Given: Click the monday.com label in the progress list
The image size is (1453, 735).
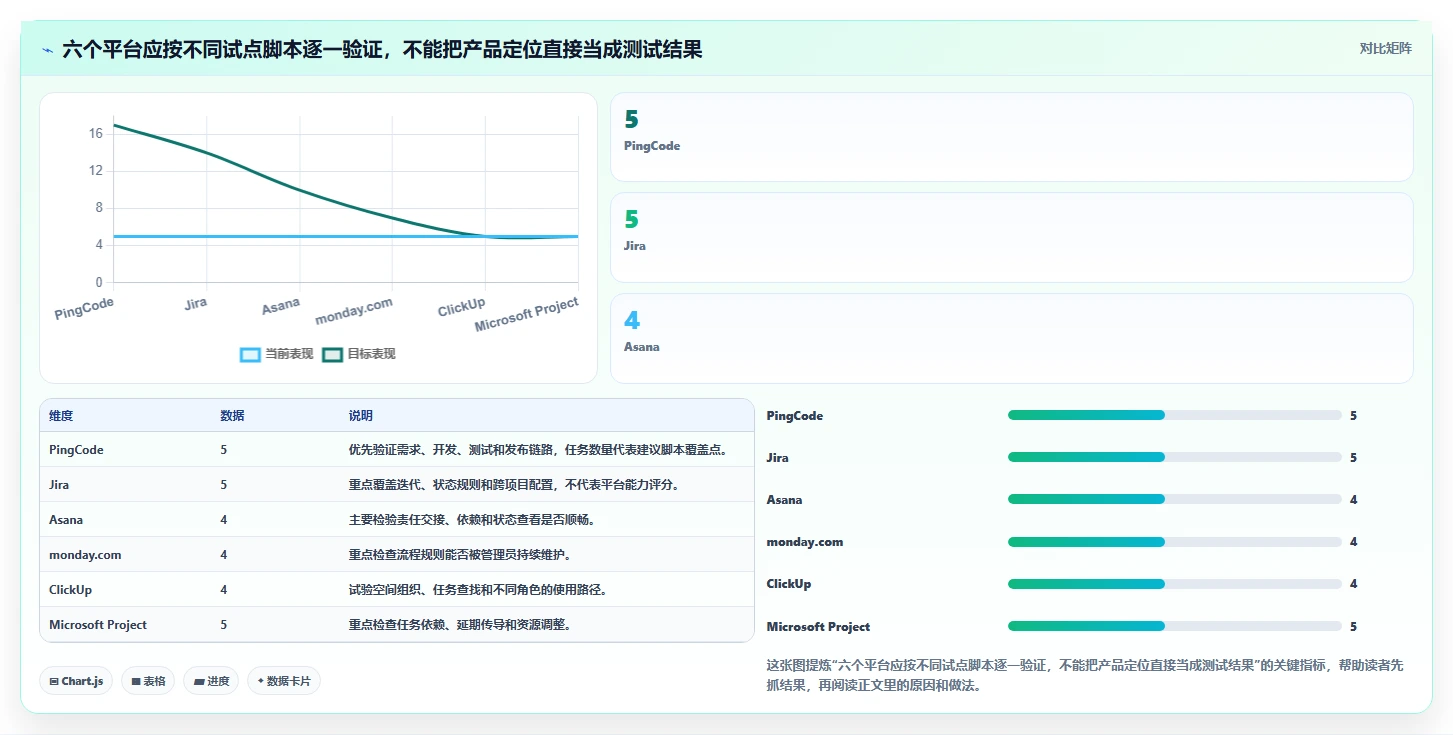Looking at the screenshot, I should pos(805,542).
